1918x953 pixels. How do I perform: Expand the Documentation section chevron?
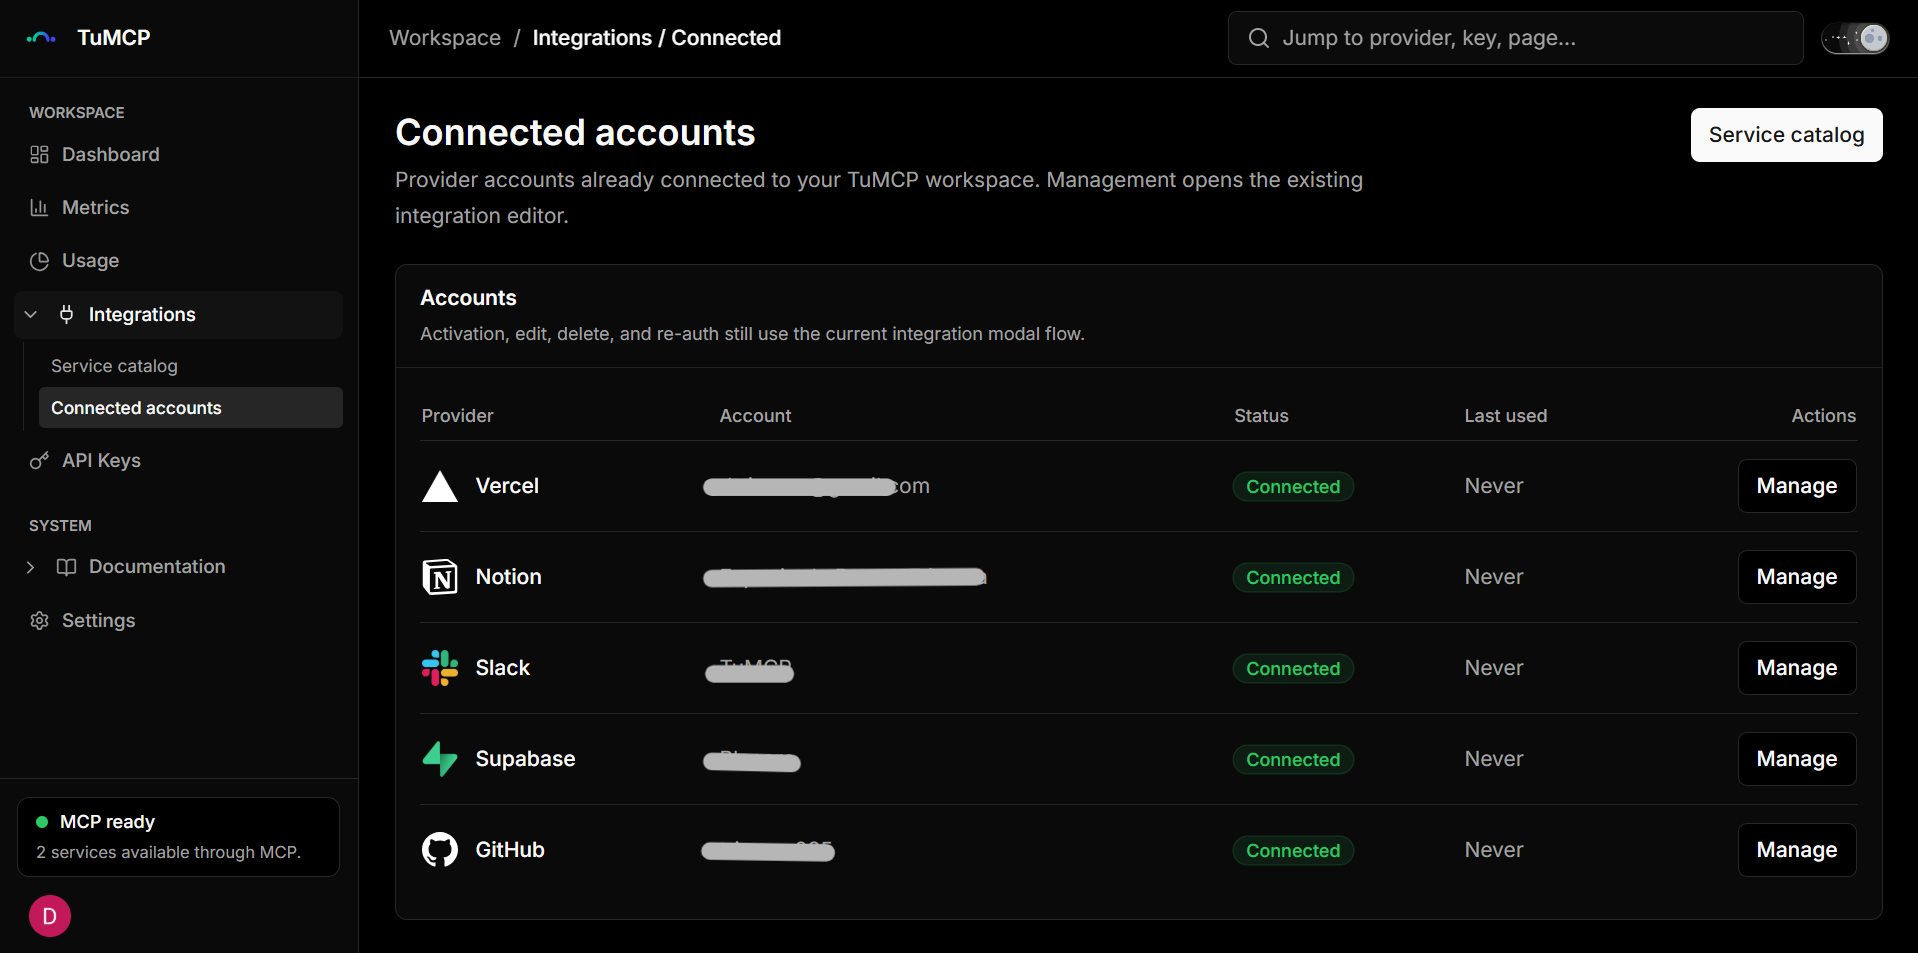pos(31,567)
